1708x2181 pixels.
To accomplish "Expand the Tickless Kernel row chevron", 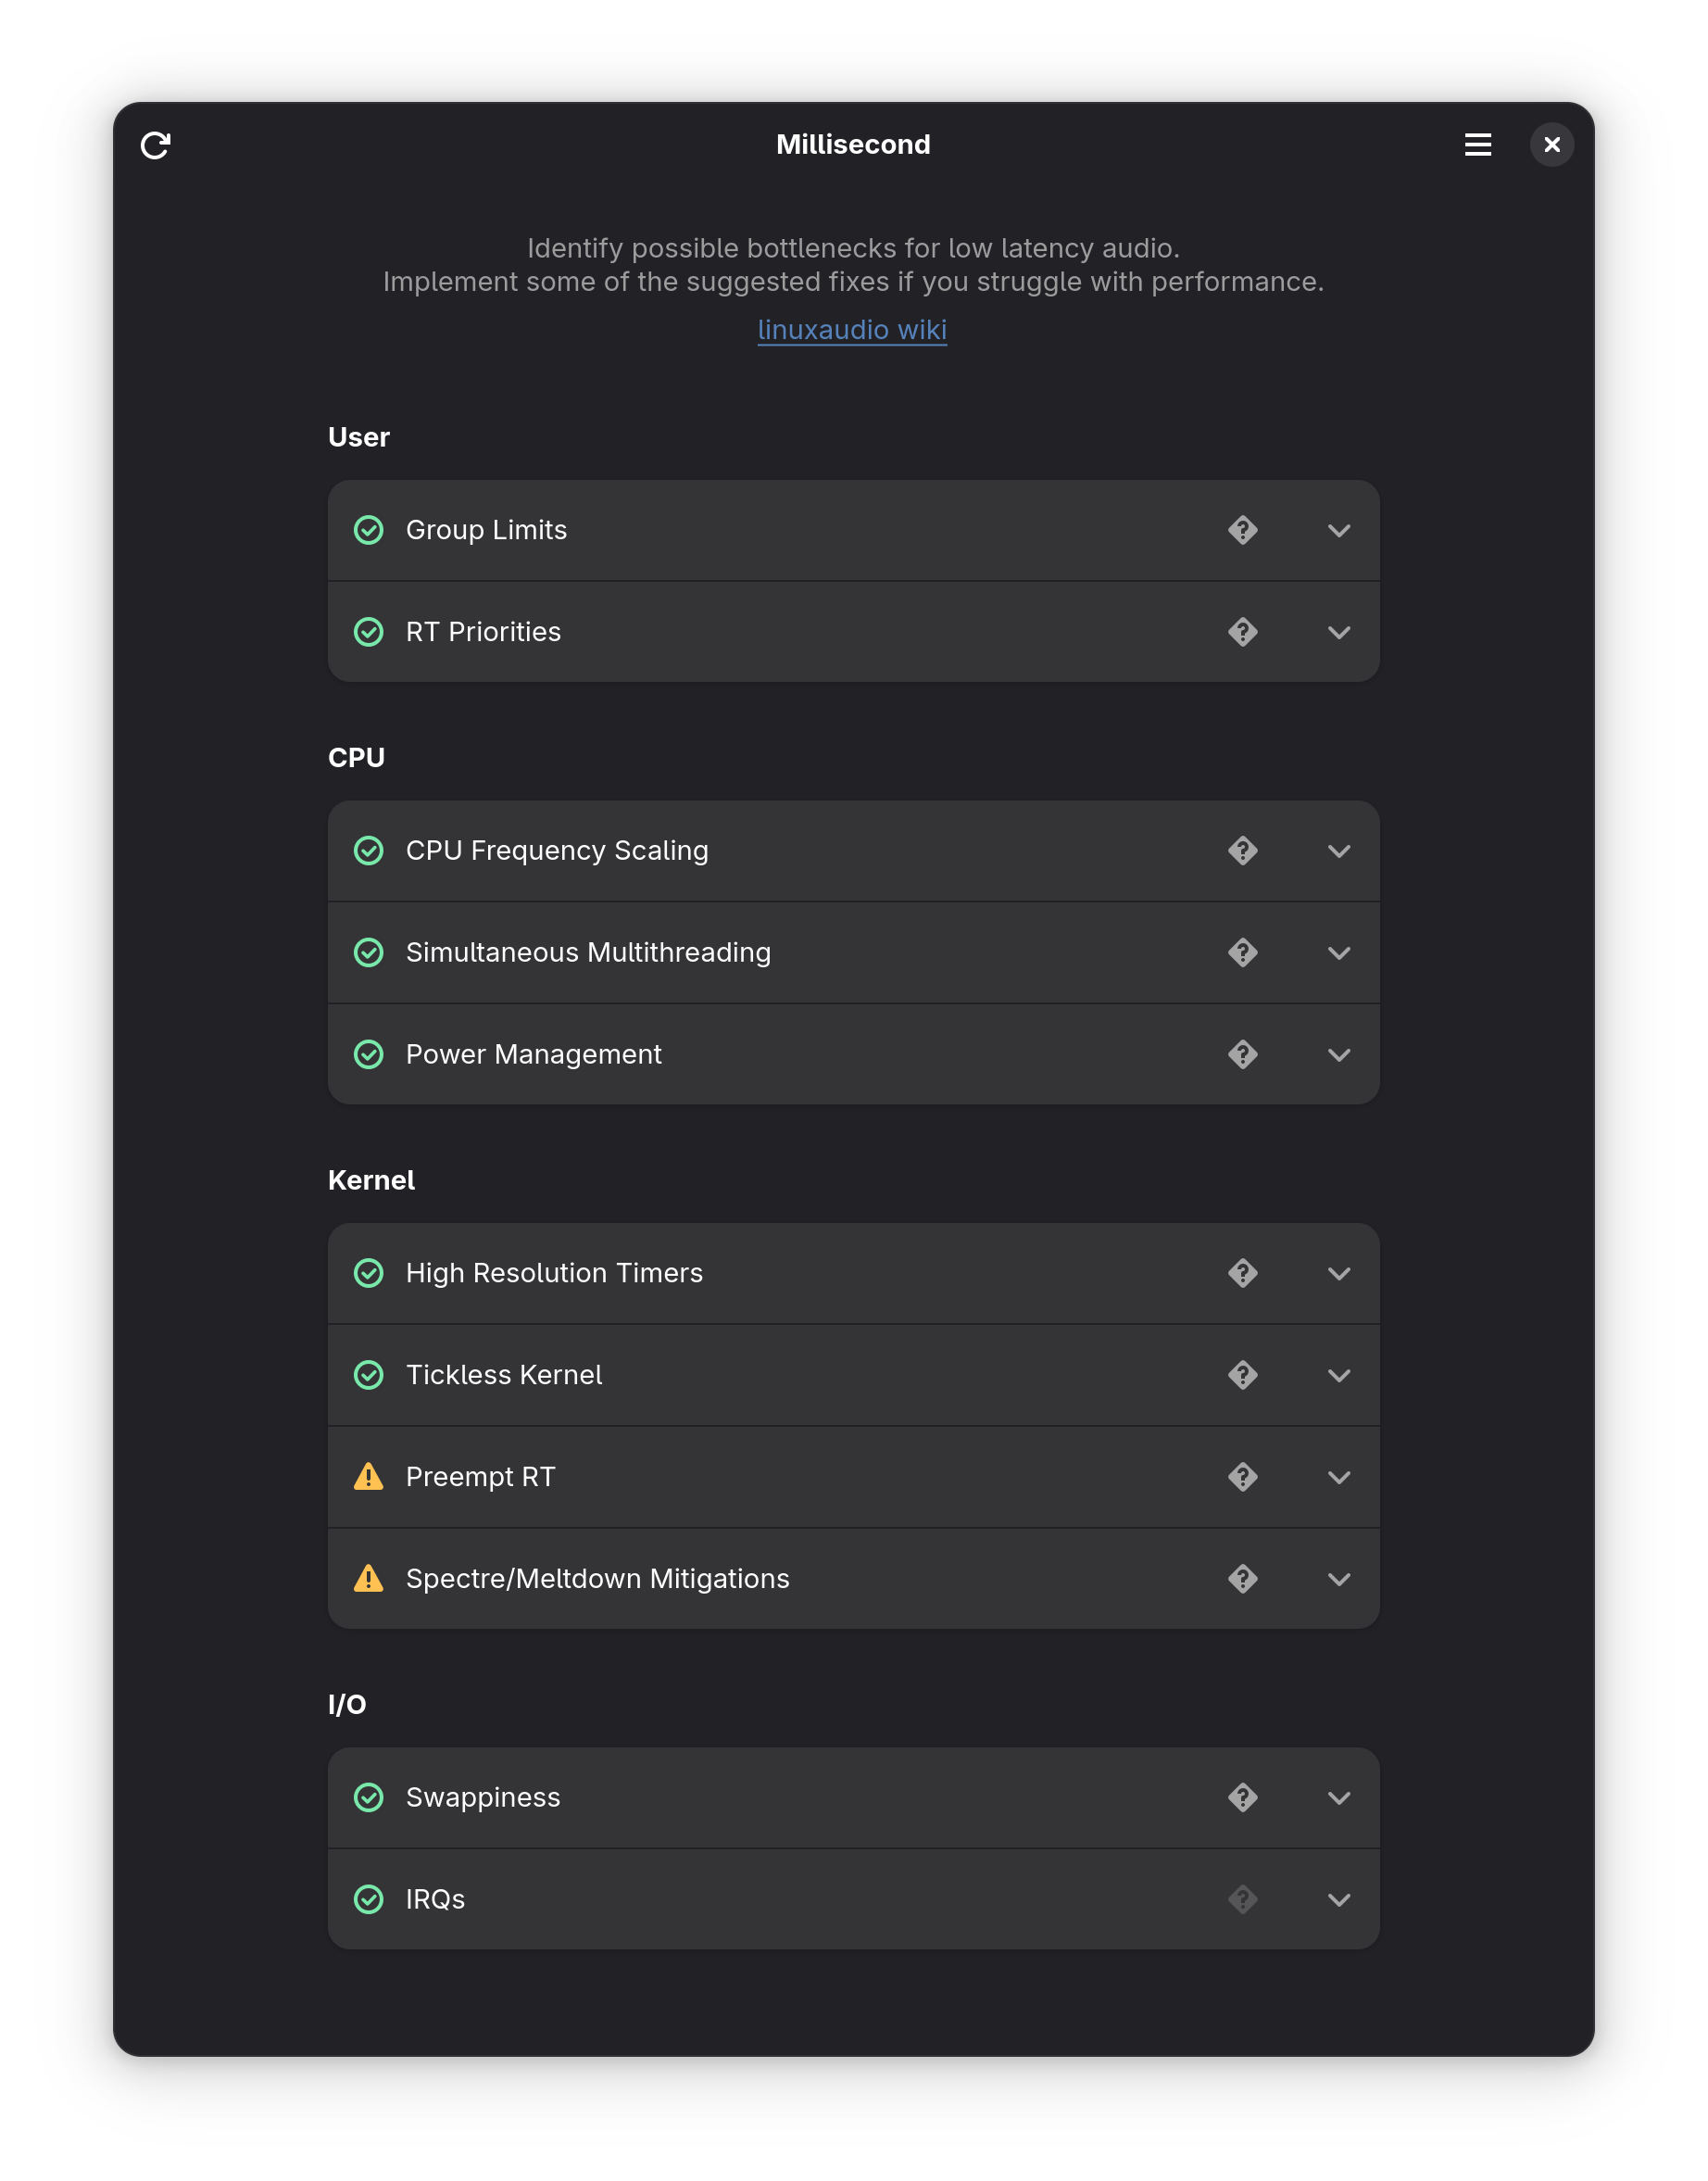I will tap(1338, 1375).
